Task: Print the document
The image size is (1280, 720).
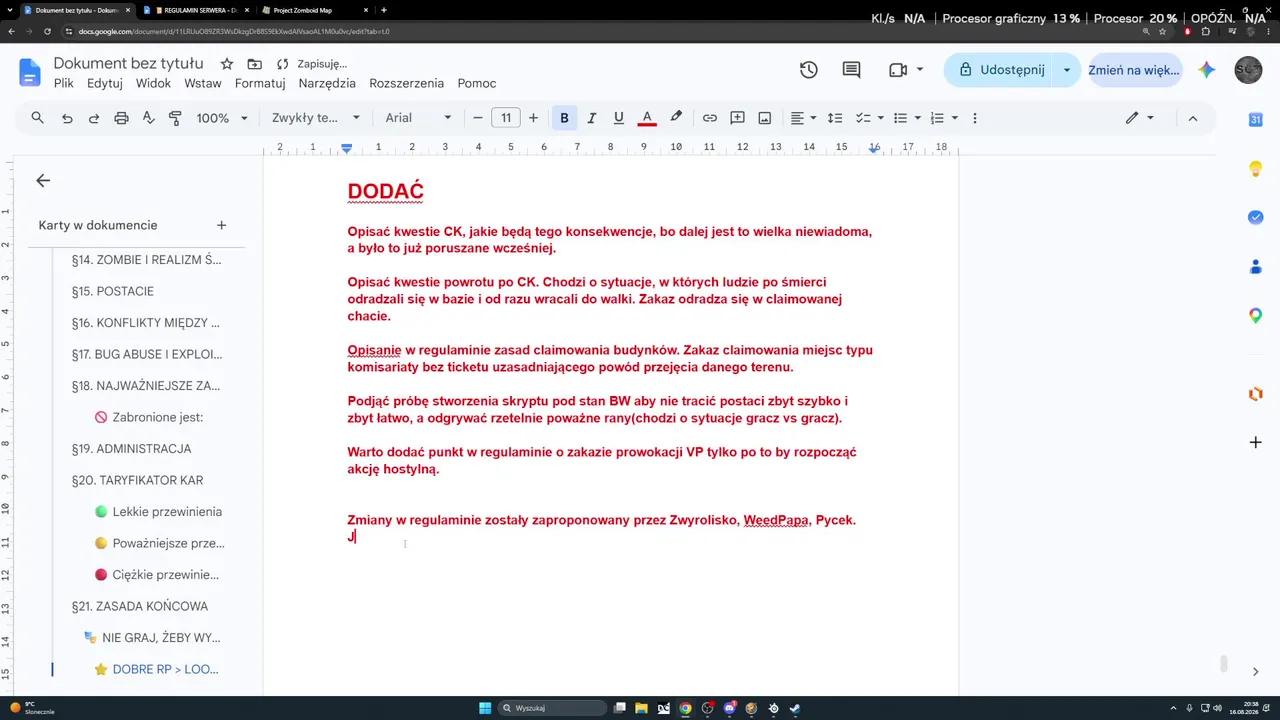Action: (121, 118)
